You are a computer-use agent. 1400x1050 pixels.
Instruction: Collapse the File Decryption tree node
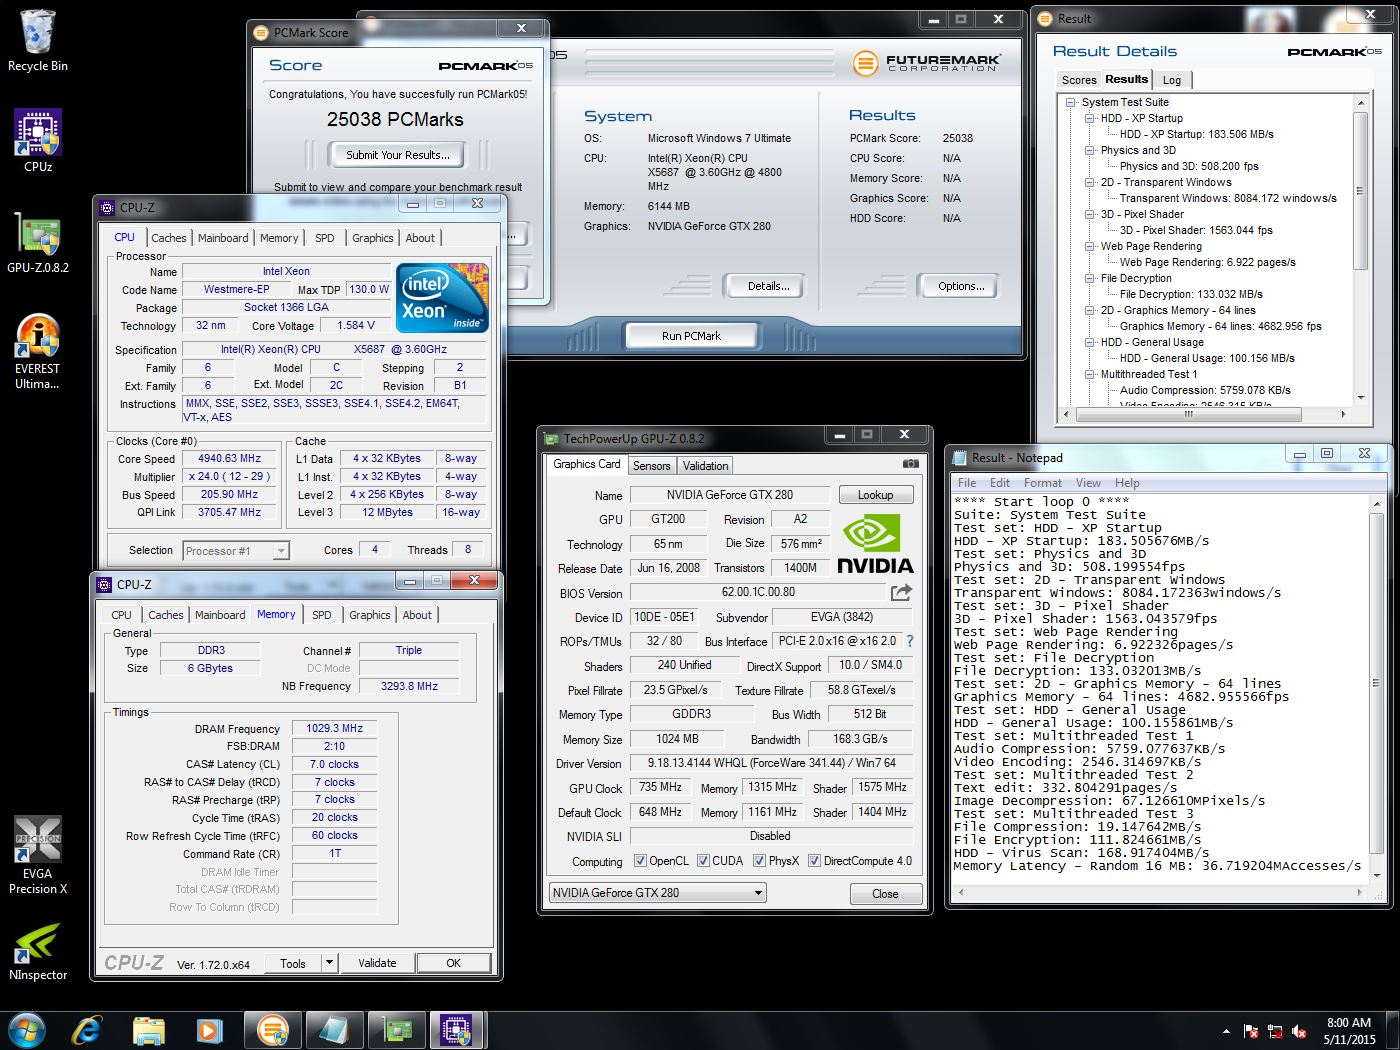(1089, 279)
